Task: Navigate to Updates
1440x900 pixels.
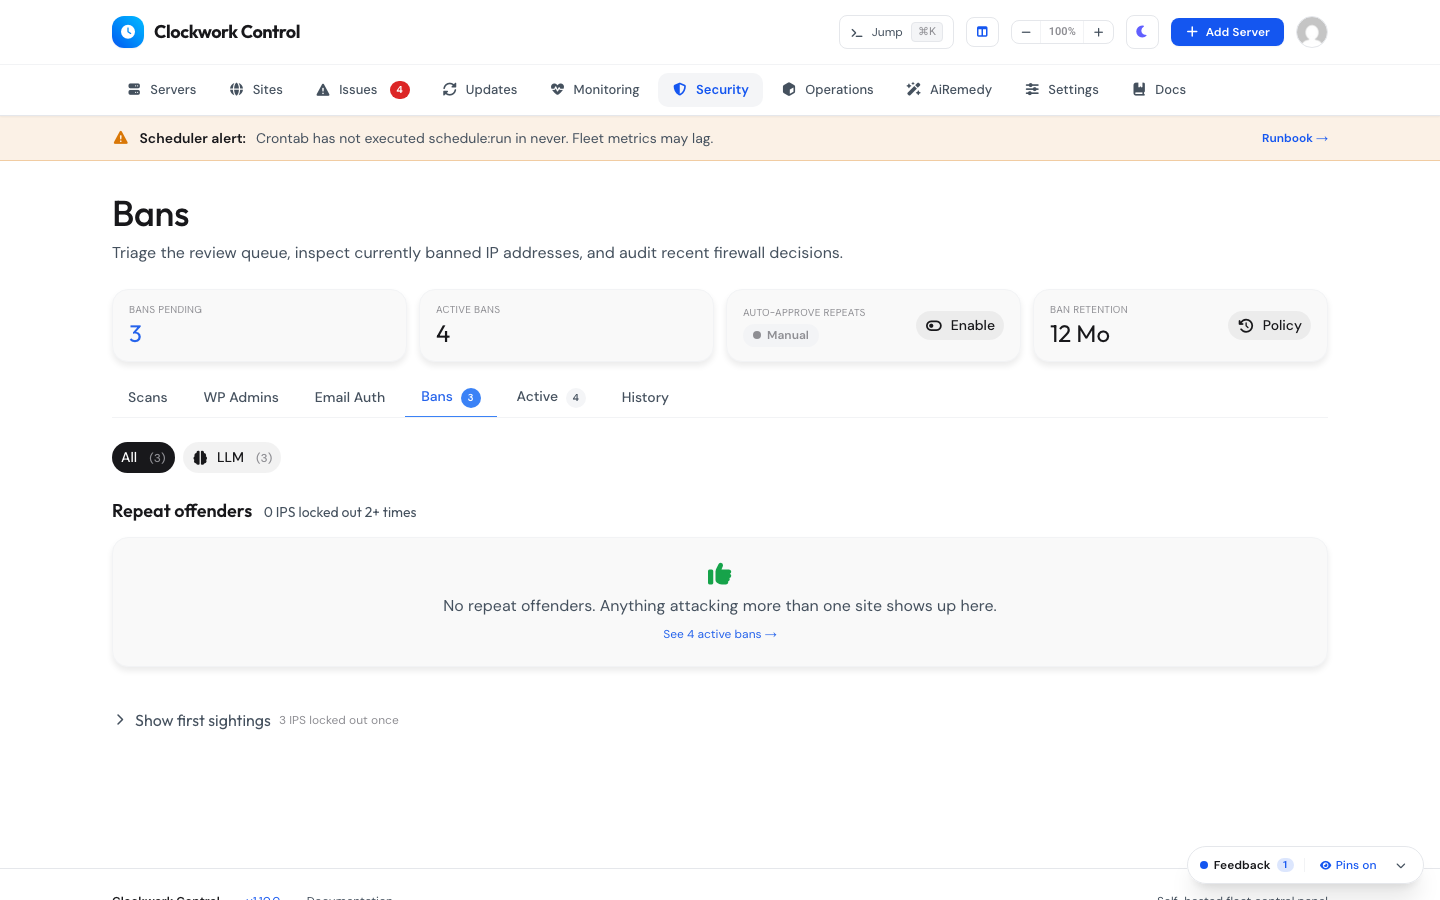Action: [x=480, y=90]
